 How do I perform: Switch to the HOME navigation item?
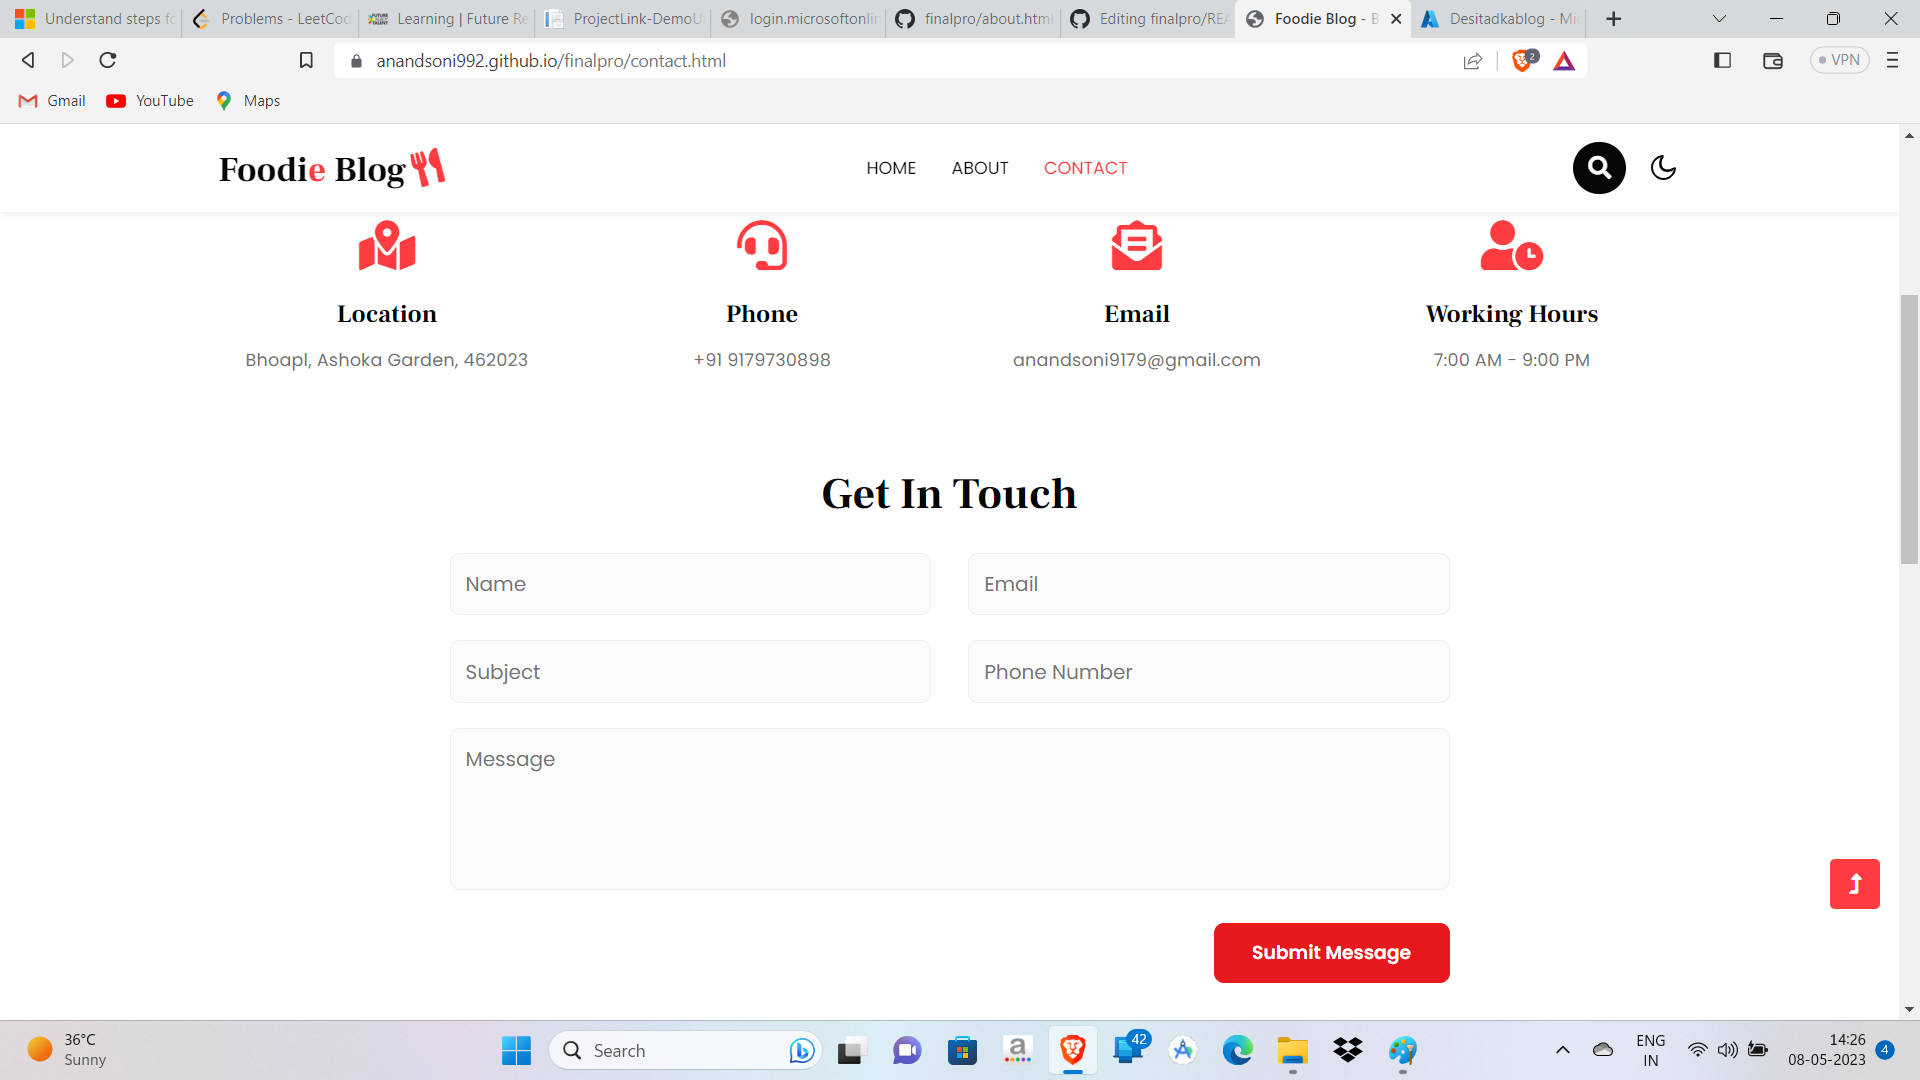point(891,168)
